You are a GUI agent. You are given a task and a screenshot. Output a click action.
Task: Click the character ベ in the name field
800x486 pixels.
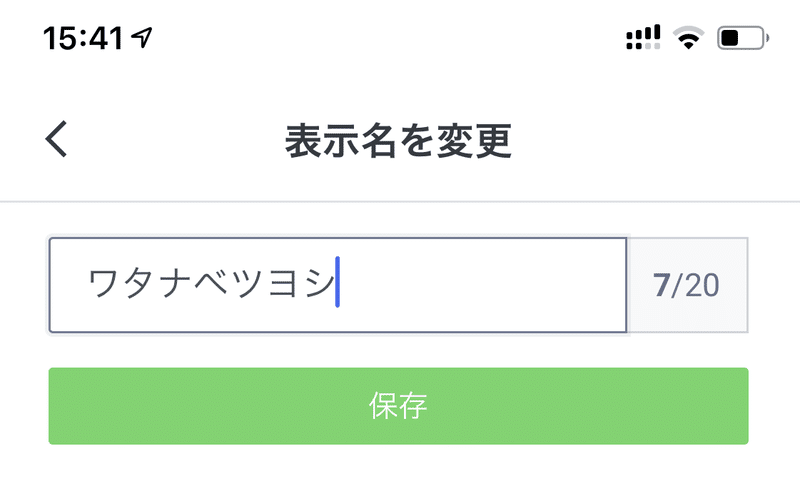[x=211, y=285]
